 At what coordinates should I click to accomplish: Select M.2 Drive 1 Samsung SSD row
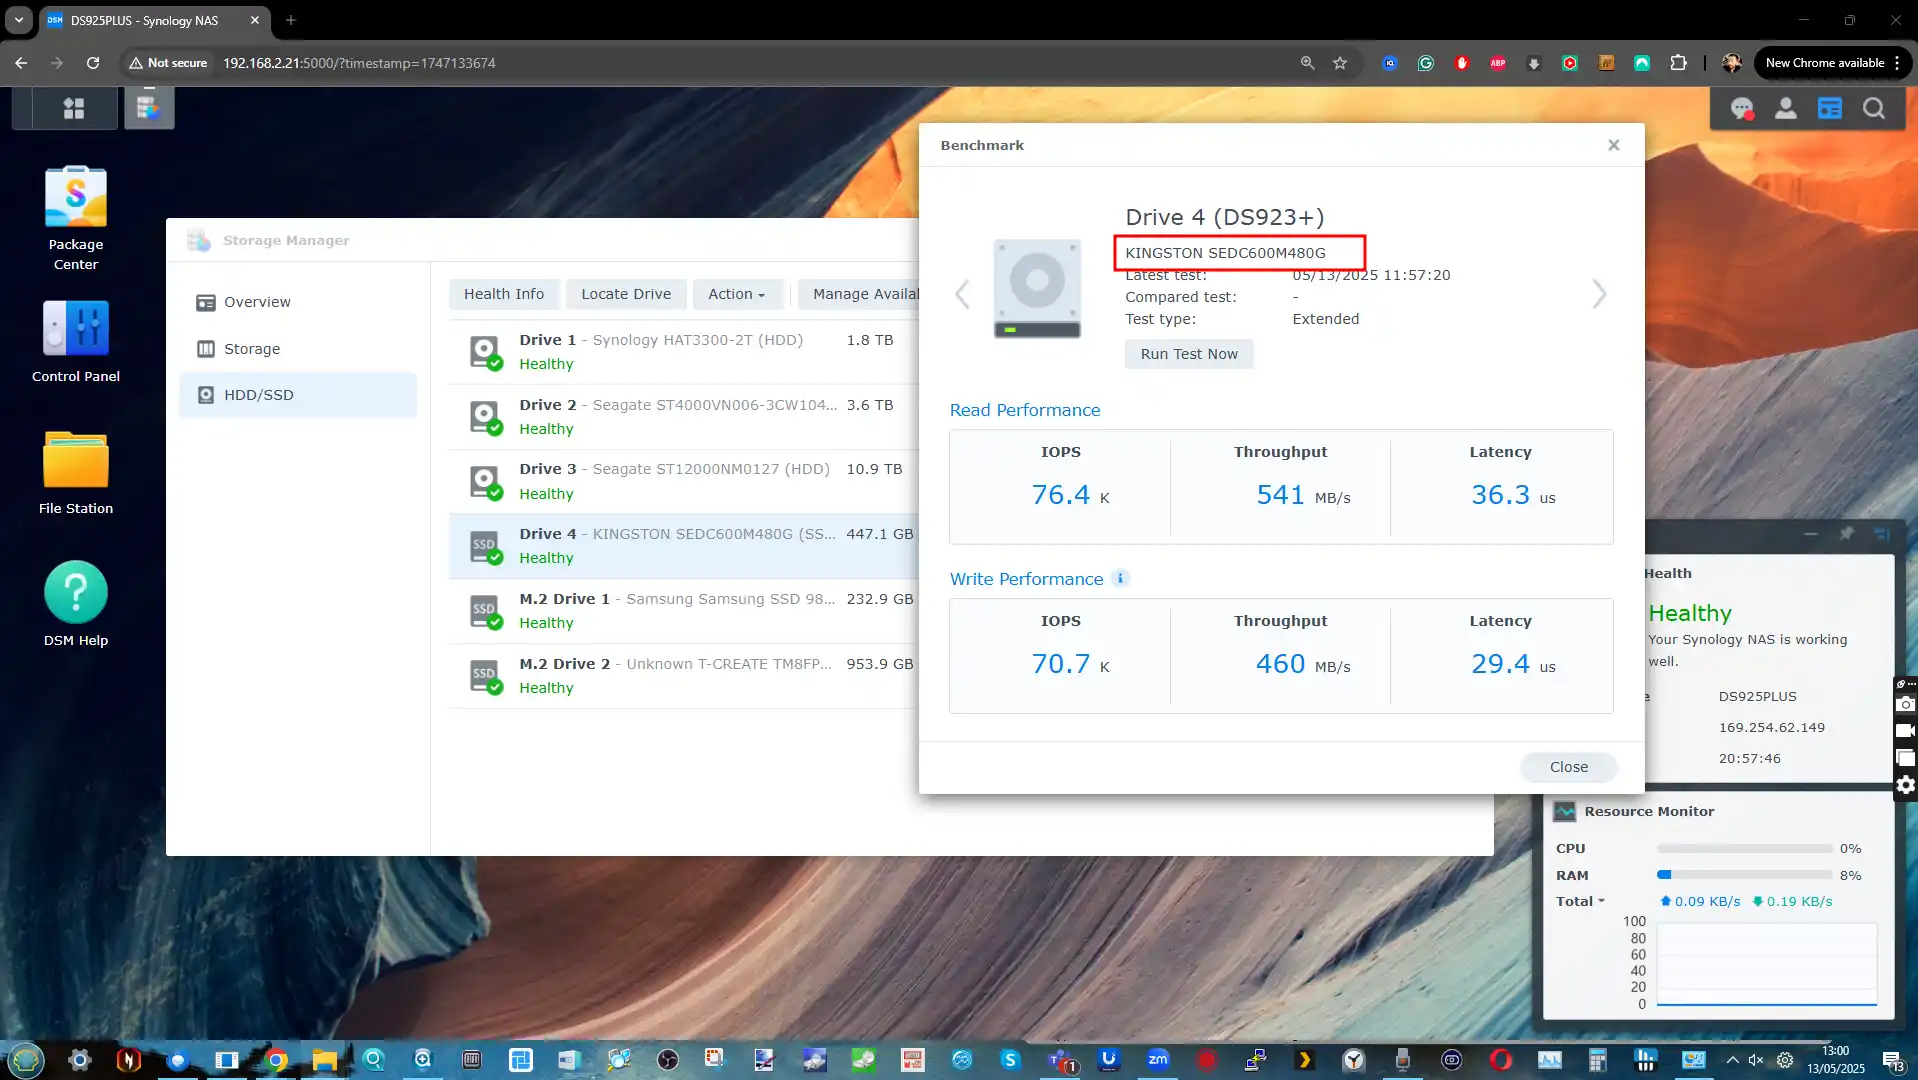683,611
